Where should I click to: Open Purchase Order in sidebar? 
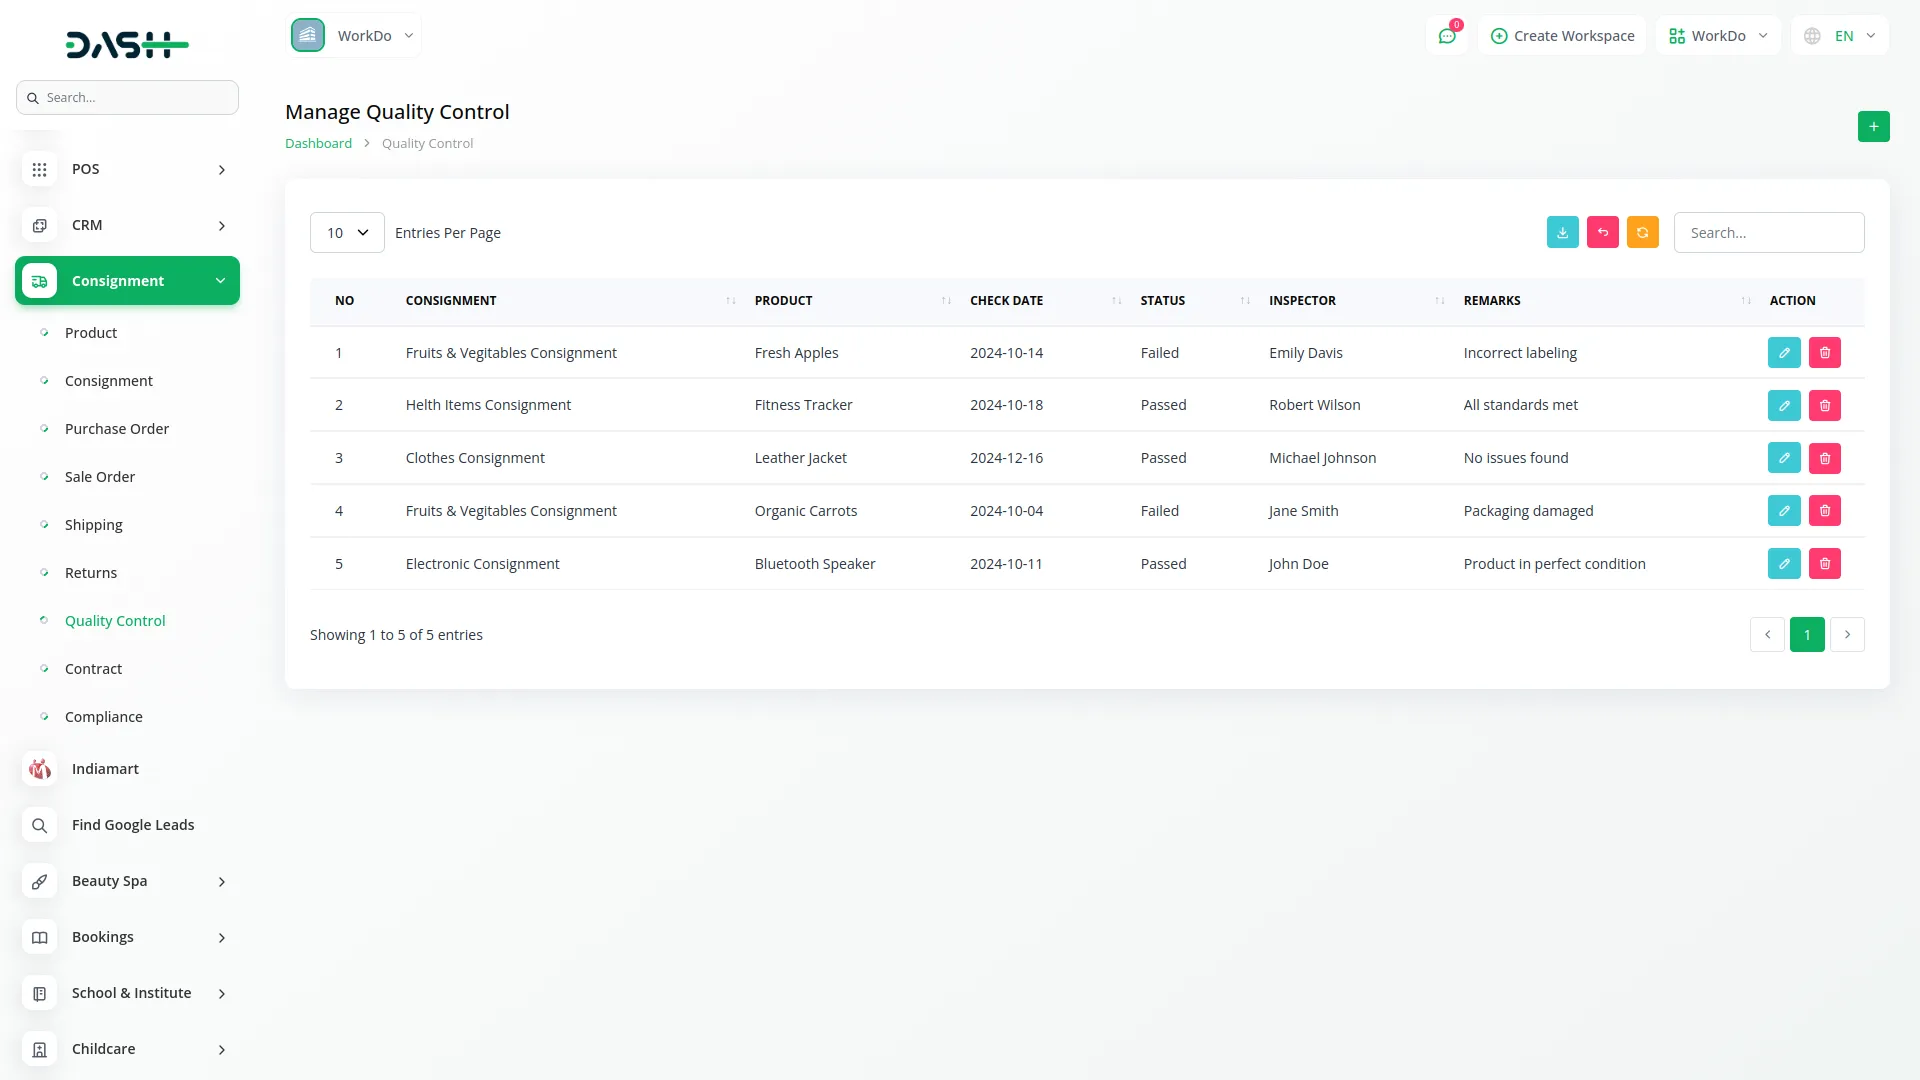click(116, 429)
